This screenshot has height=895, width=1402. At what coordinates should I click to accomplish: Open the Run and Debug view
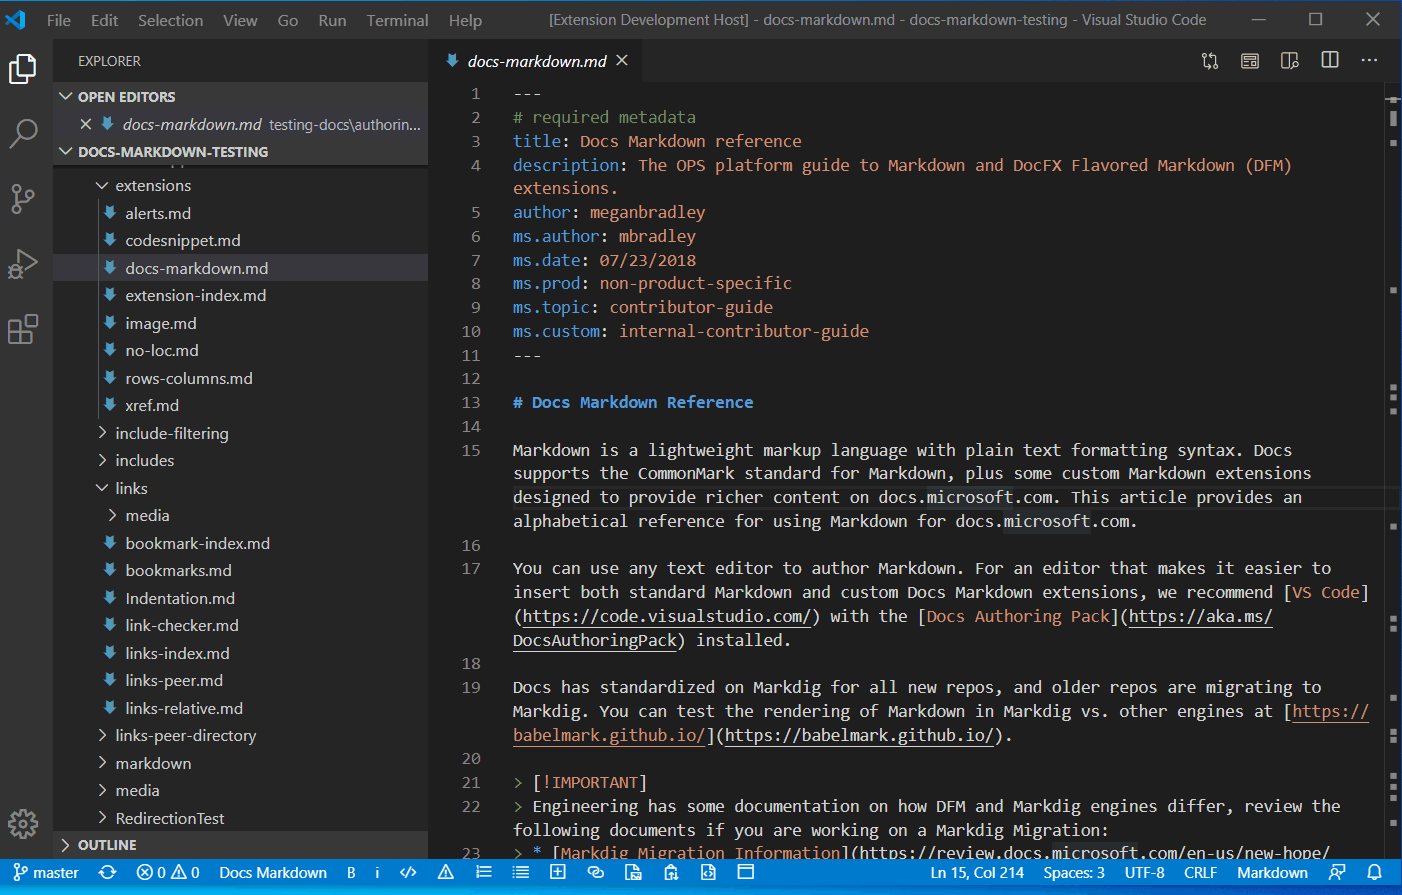(23, 264)
